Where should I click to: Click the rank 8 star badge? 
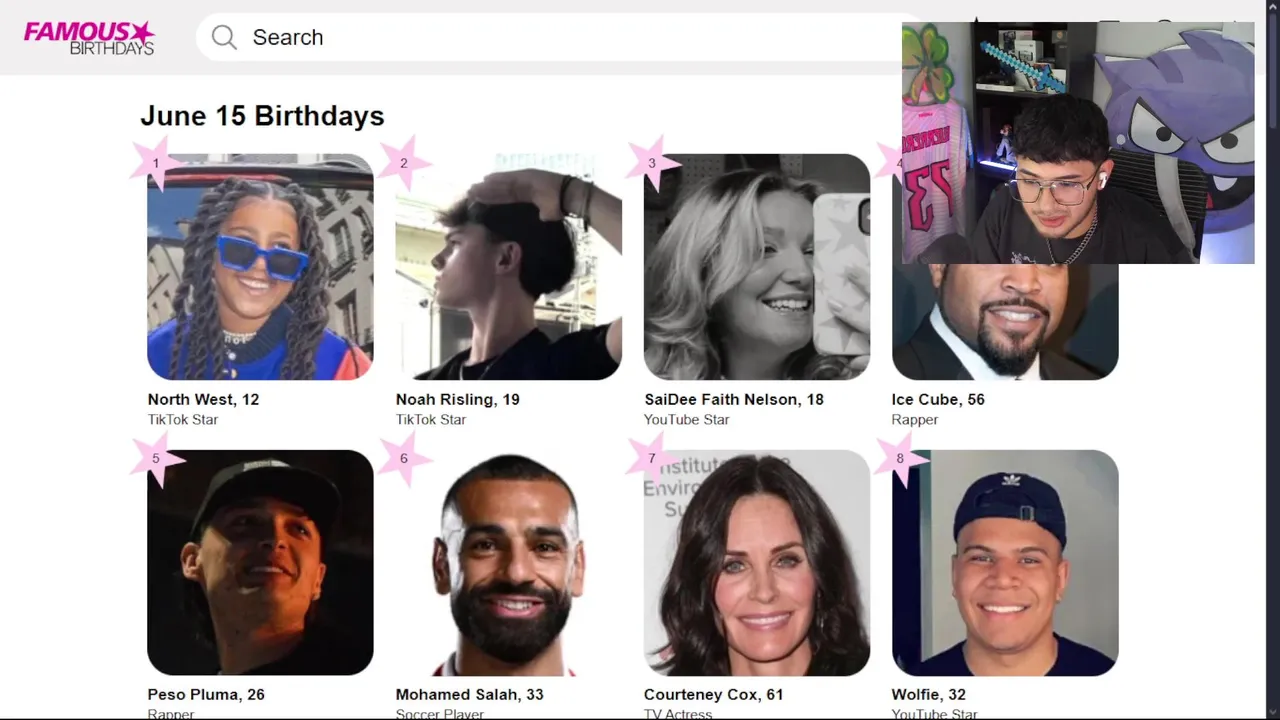coord(900,459)
